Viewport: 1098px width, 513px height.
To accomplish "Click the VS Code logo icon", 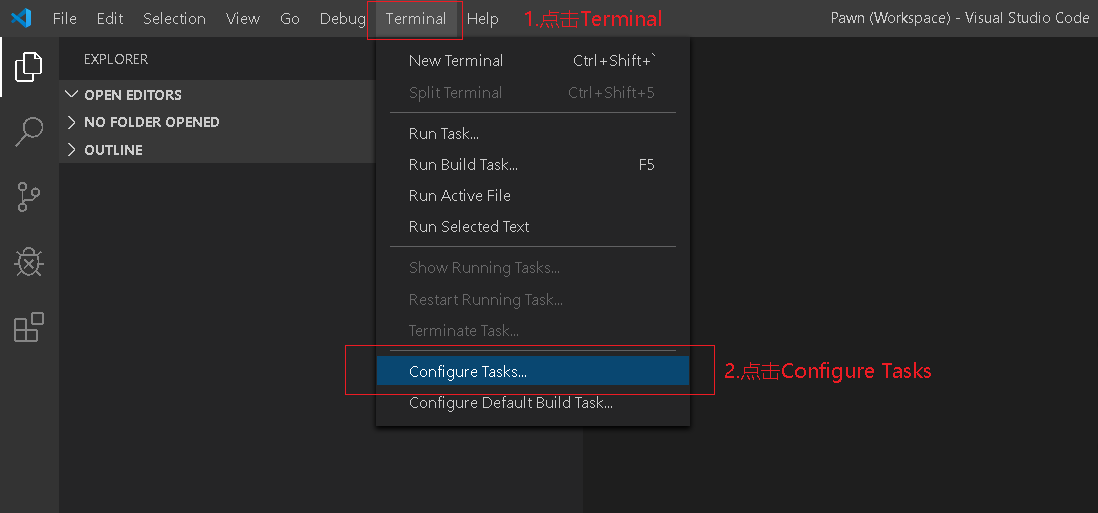I will (x=21, y=19).
